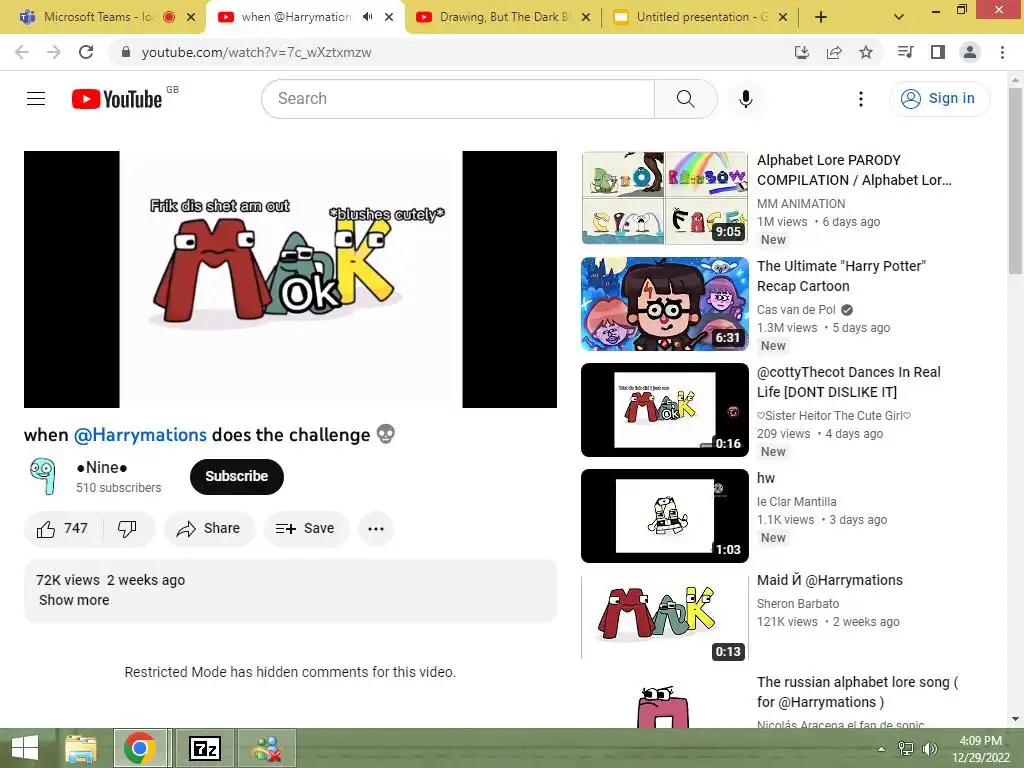This screenshot has height=768, width=1024.
Task: Start voice search with the microphone
Action: [x=745, y=99]
